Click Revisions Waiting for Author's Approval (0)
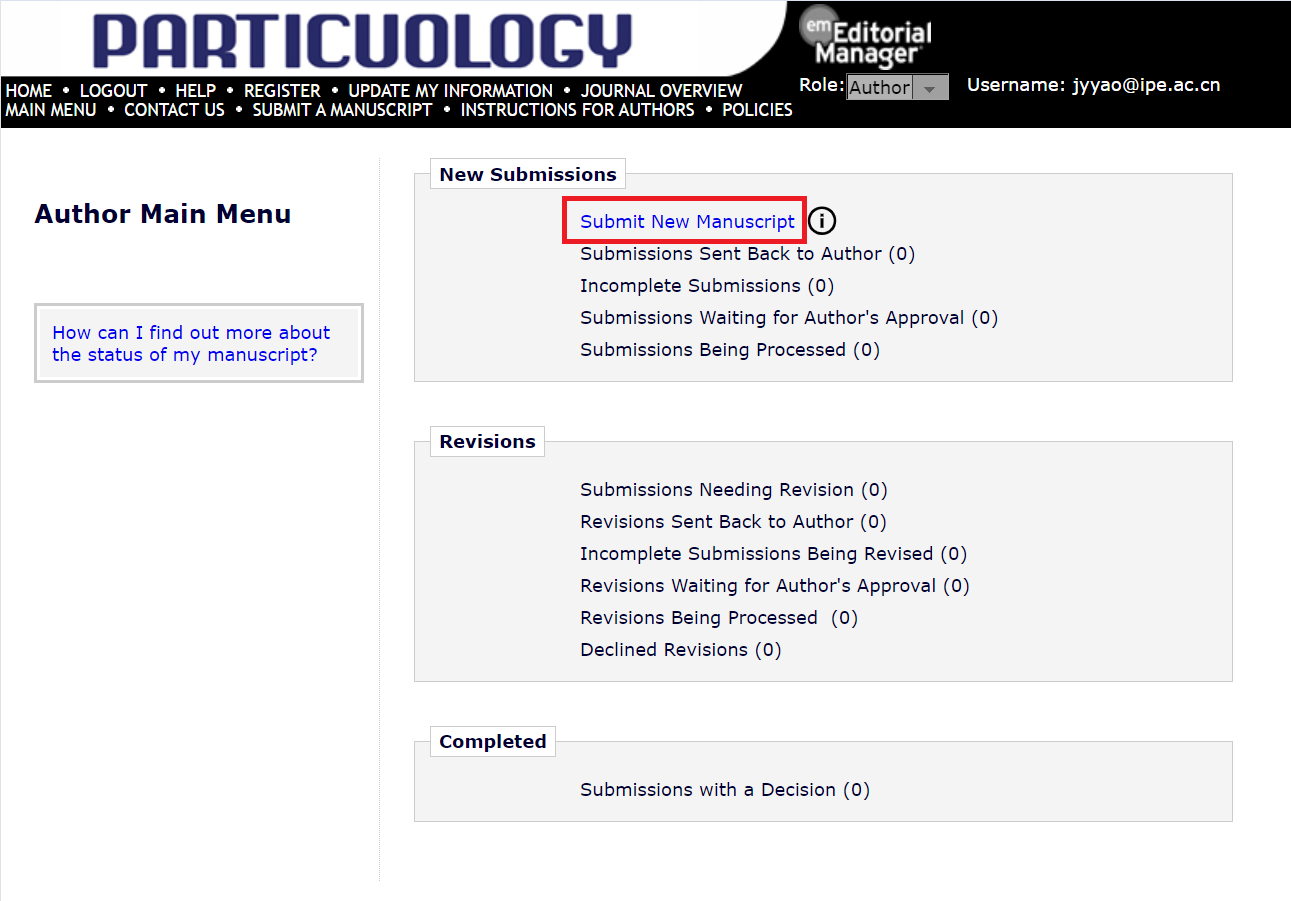The height and width of the screenshot is (901, 1291). point(775,586)
